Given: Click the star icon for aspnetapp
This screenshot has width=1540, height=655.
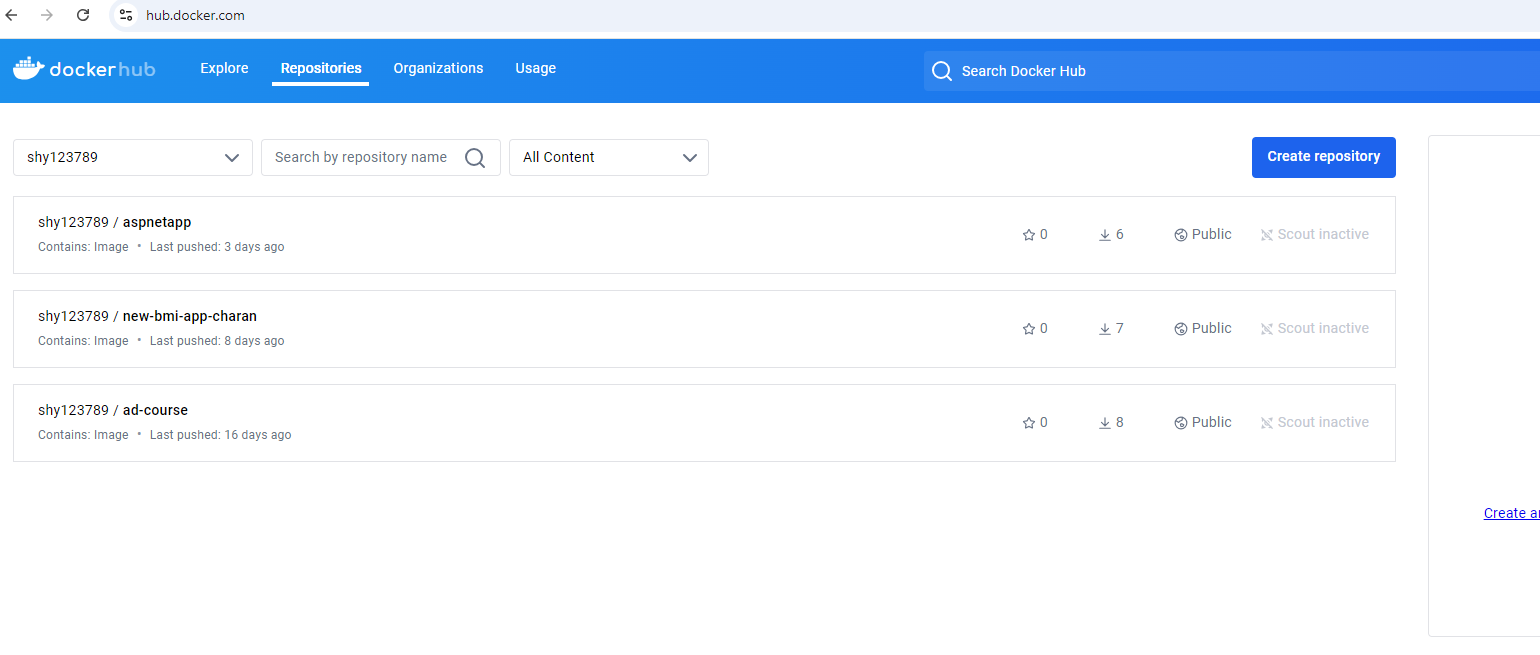Looking at the screenshot, I should pyautogui.click(x=1028, y=235).
